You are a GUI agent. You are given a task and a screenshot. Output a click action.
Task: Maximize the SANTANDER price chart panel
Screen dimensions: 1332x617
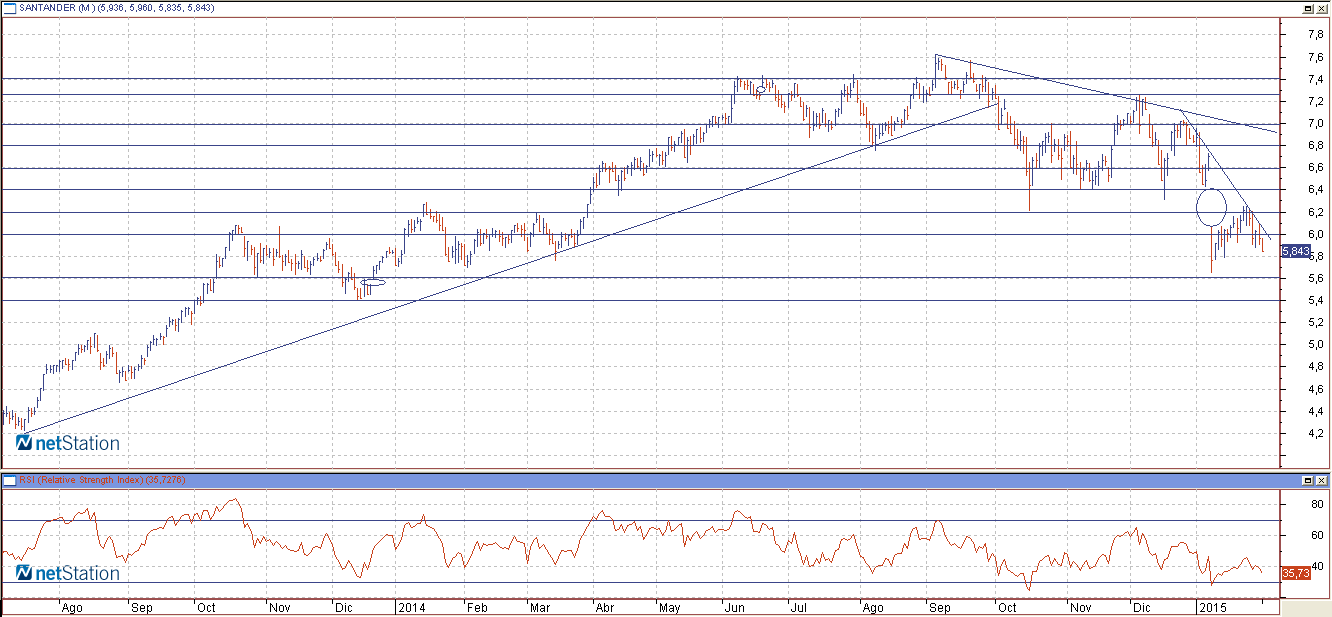click(x=1308, y=7)
